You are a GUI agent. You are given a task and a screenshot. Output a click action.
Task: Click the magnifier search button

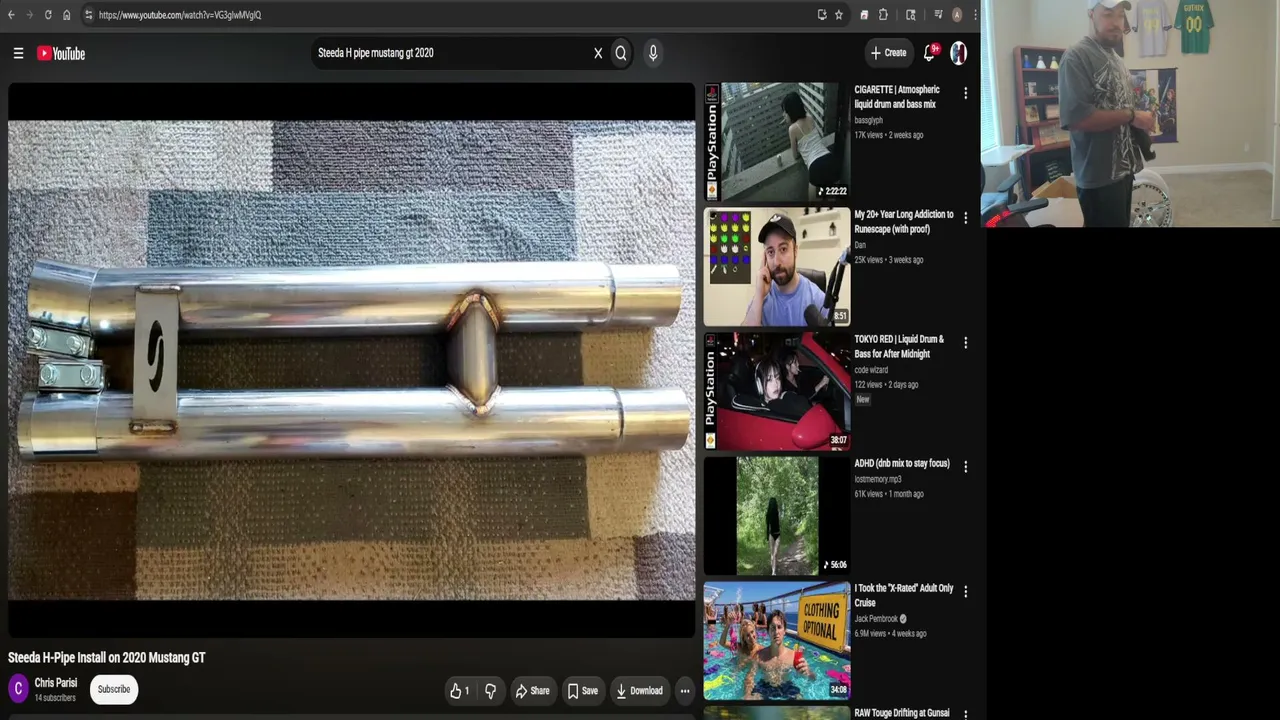tap(621, 53)
